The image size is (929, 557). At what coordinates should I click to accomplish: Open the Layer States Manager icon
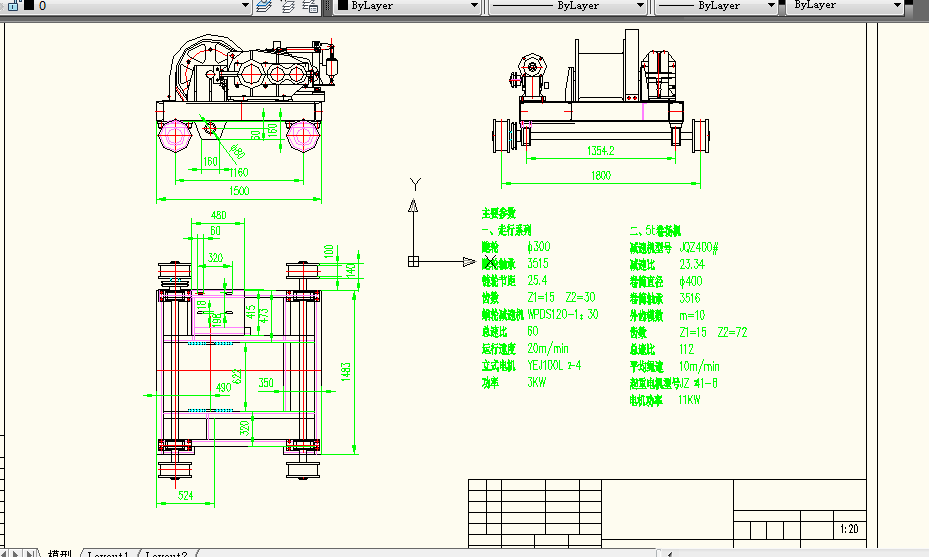(x=310, y=6)
